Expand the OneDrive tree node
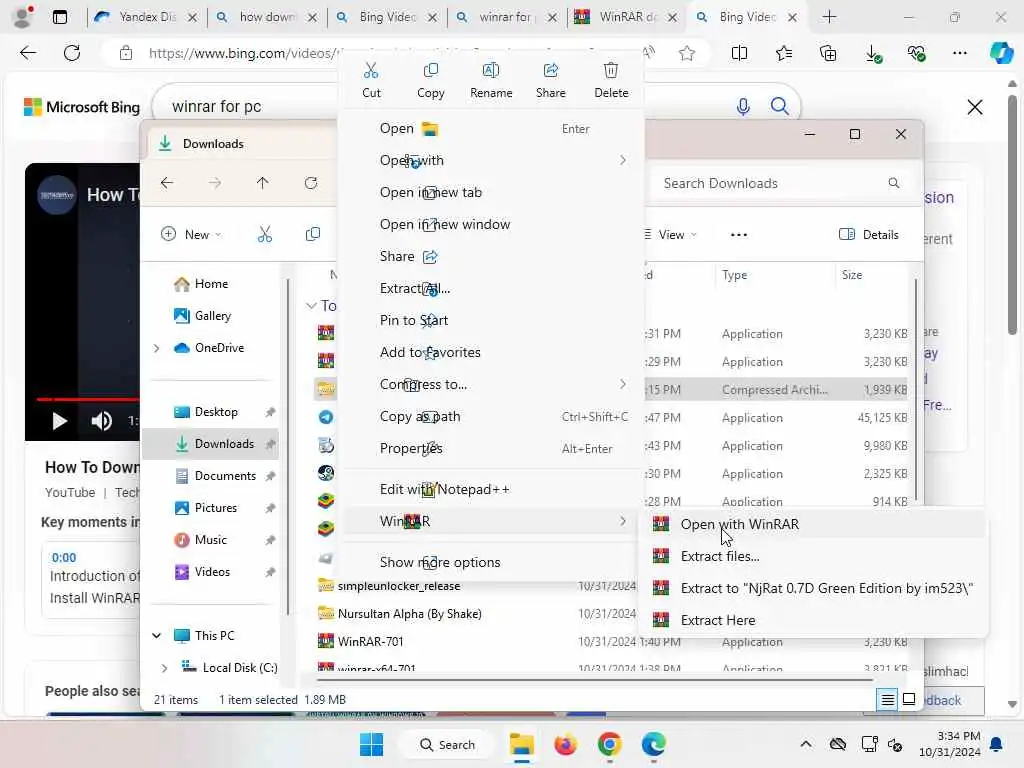This screenshot has height=768, width=1024. tap(157, 348)
